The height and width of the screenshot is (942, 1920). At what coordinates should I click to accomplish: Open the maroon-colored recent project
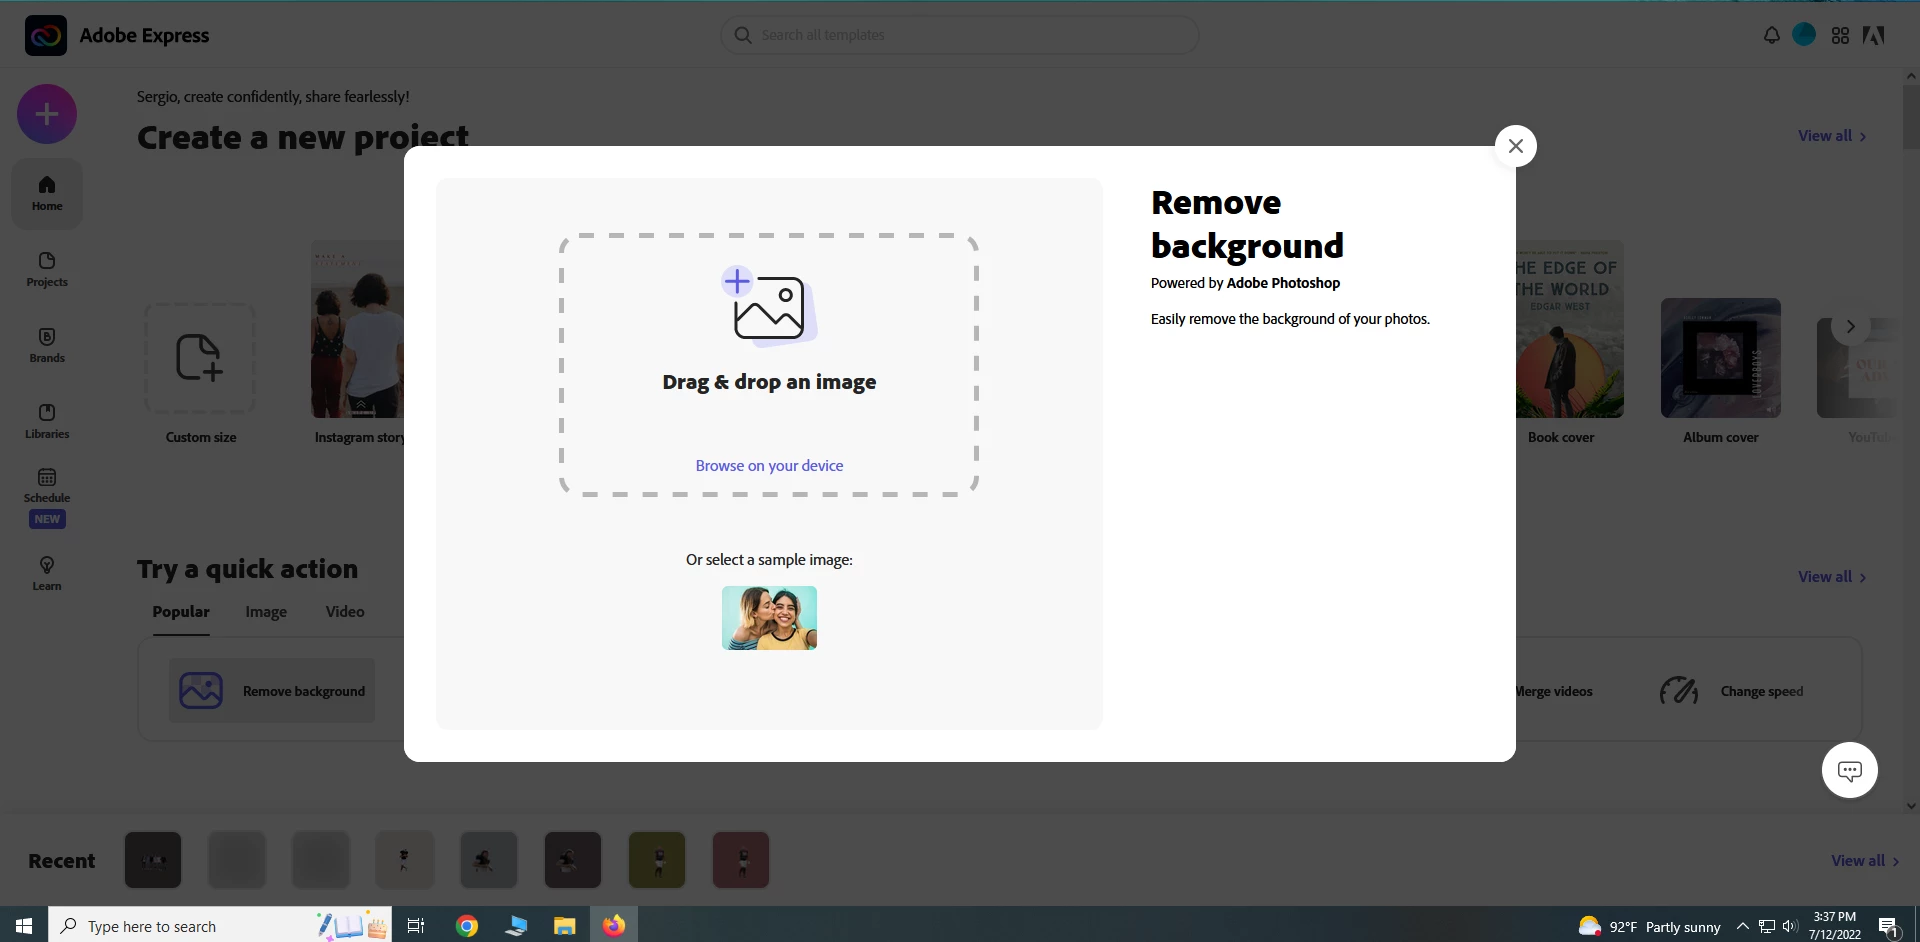tap(741, 860)
